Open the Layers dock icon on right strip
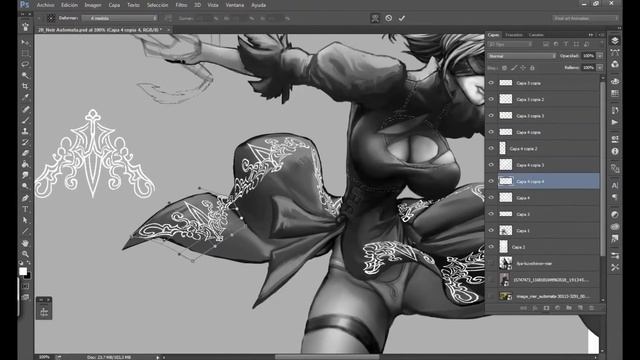The image size is (640, 360). (615, 40)
